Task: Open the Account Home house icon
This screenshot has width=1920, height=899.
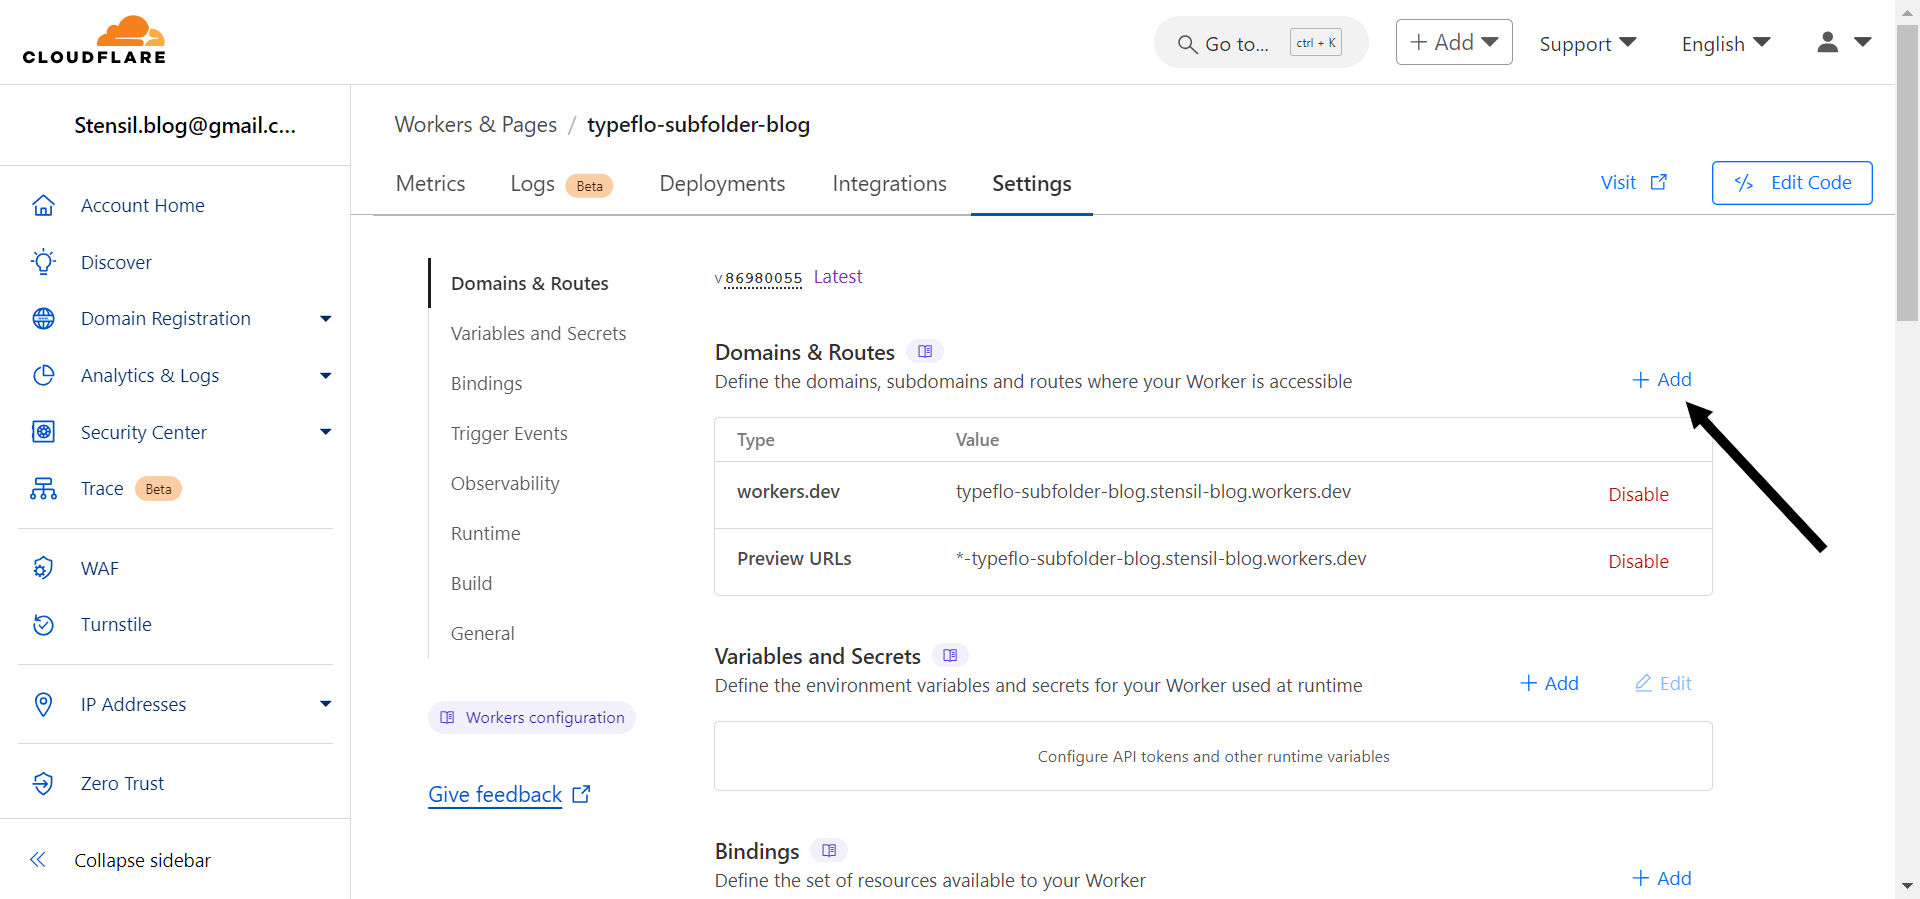Action: click(43, 205)
